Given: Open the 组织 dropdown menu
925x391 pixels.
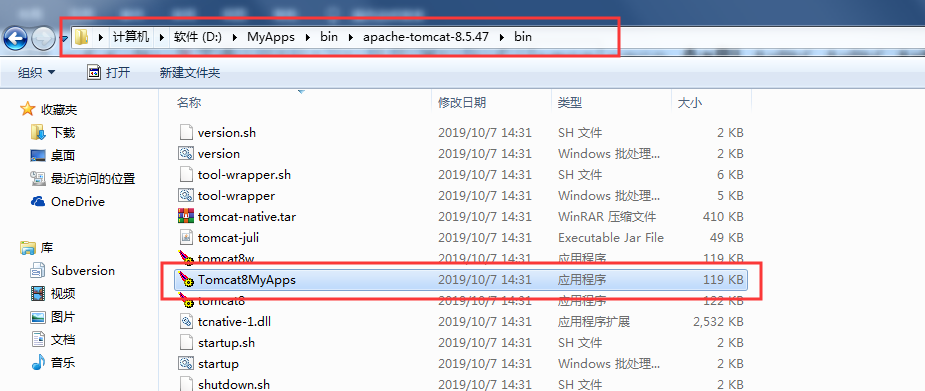Looking at the screenshot, I should [x=36, y=73].
